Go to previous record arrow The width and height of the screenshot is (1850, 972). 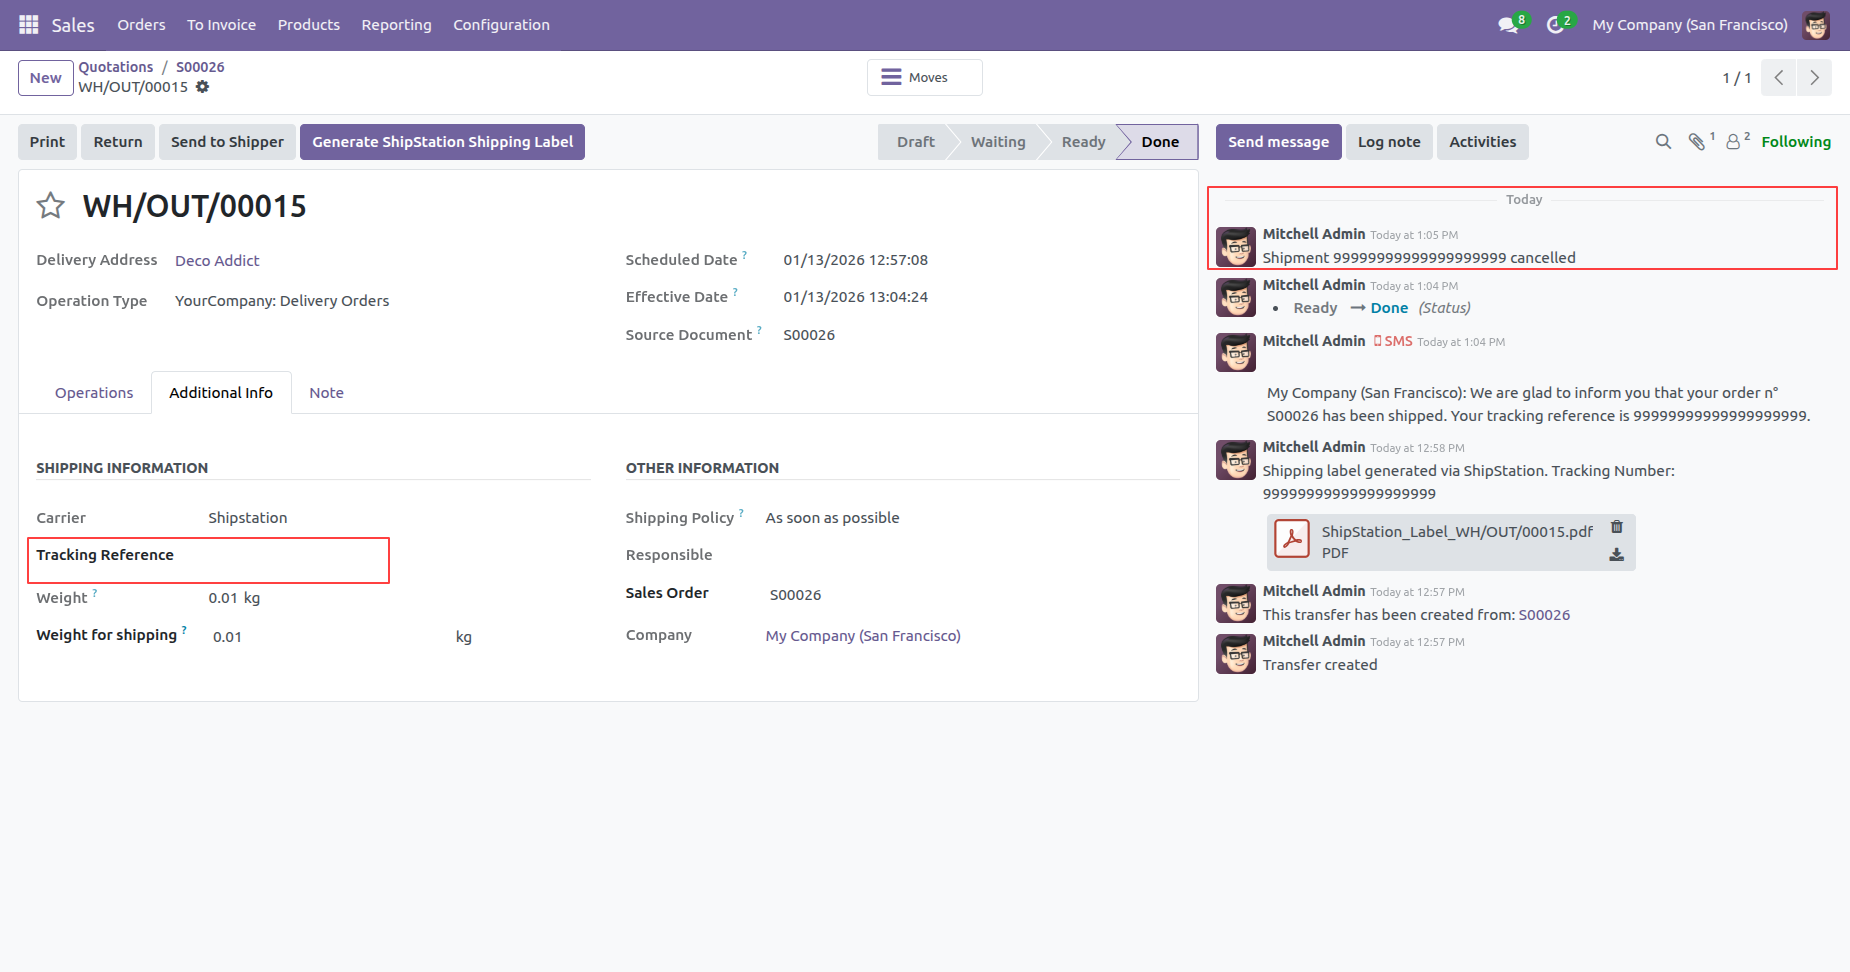1779,78
